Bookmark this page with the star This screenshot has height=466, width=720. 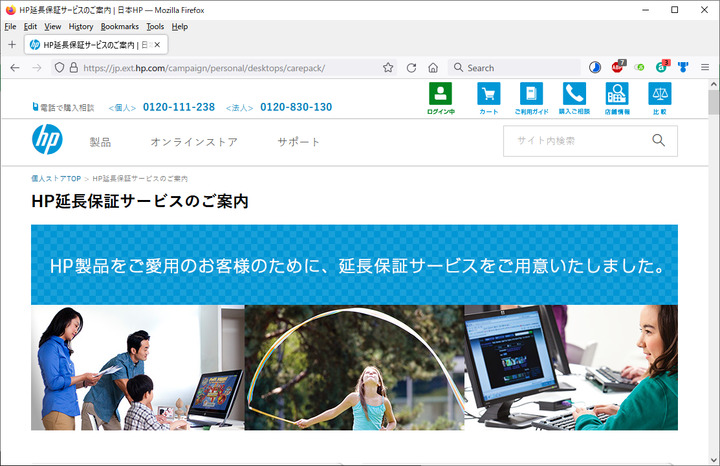click(x=388, y=68)
